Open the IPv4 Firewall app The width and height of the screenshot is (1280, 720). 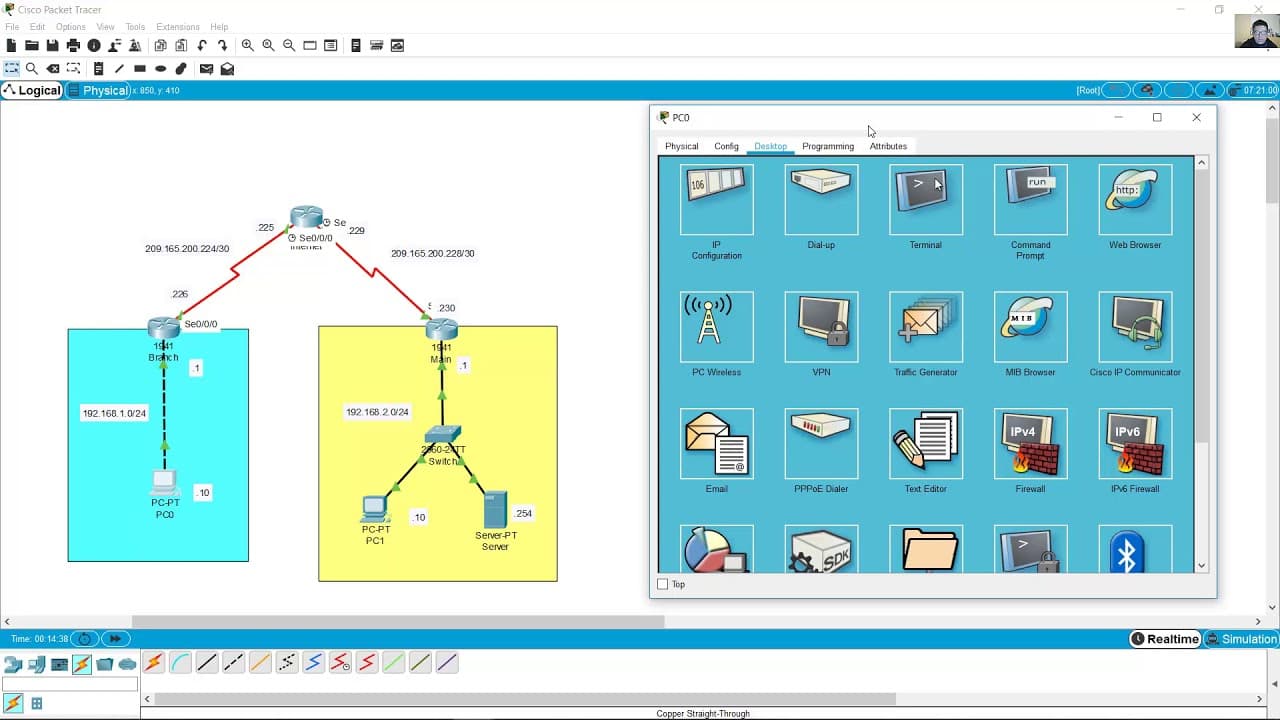1030,444
